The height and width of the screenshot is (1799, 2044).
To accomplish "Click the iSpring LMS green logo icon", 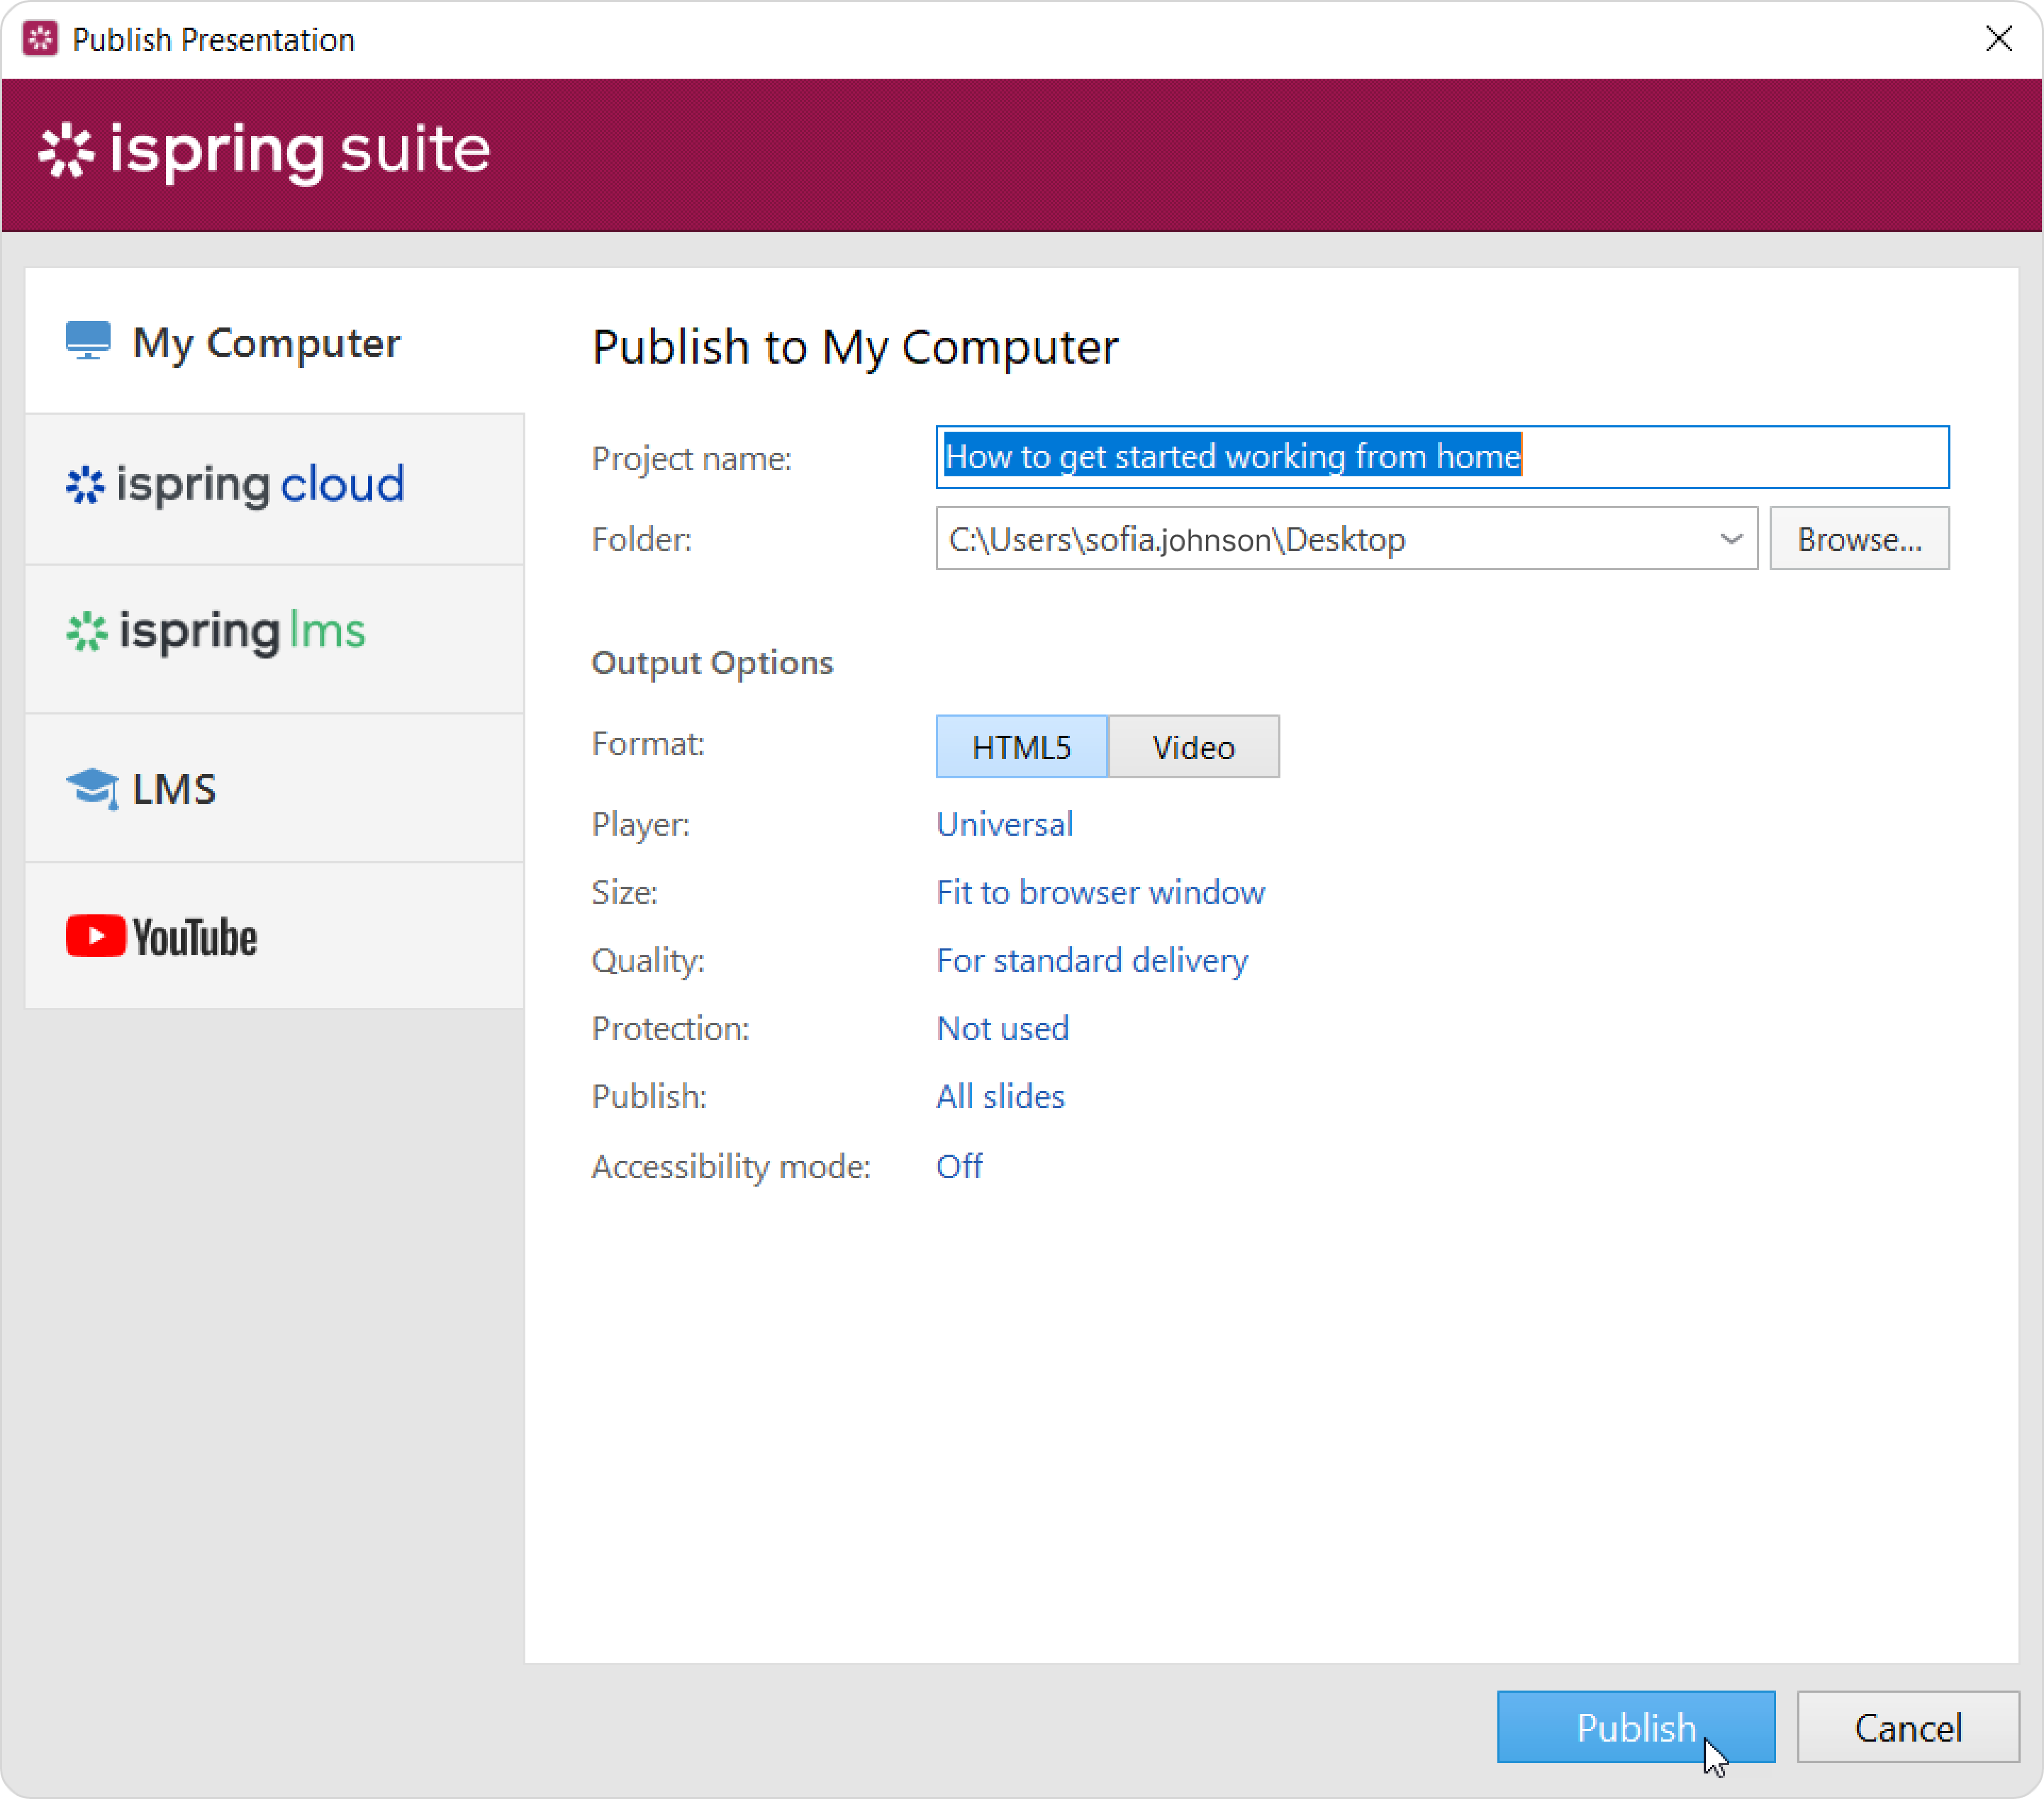I will click(x=87, y=631).
